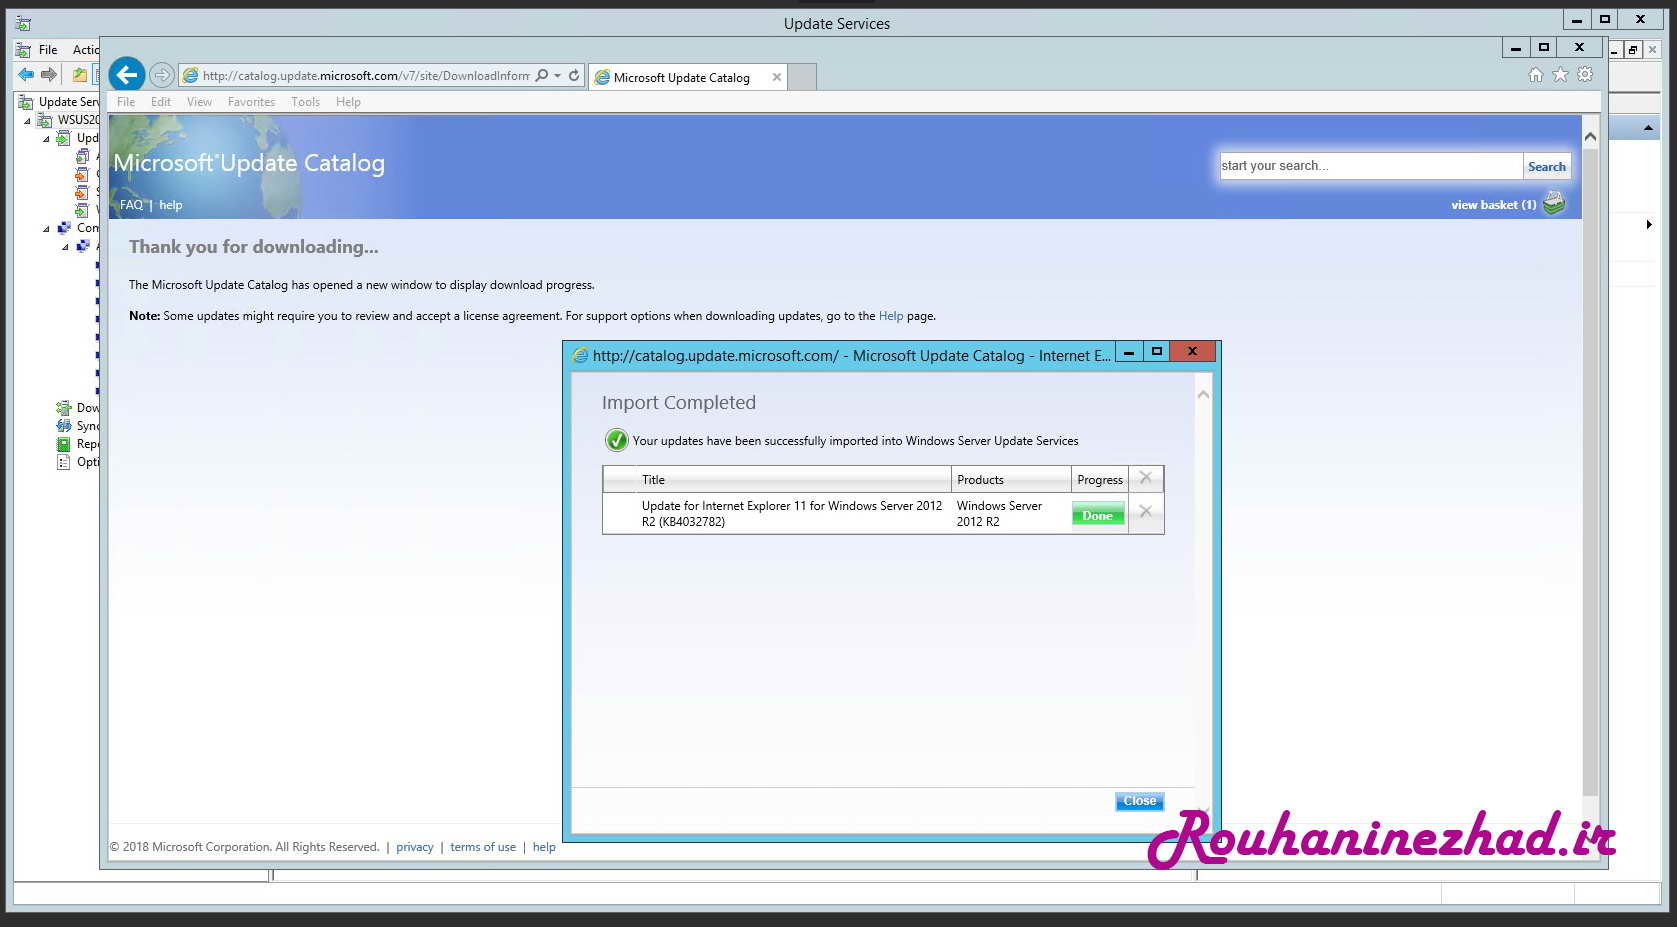Open the IE Tools menu
1677x927 pixels.
pyautogui.click(x=305, y=102)
